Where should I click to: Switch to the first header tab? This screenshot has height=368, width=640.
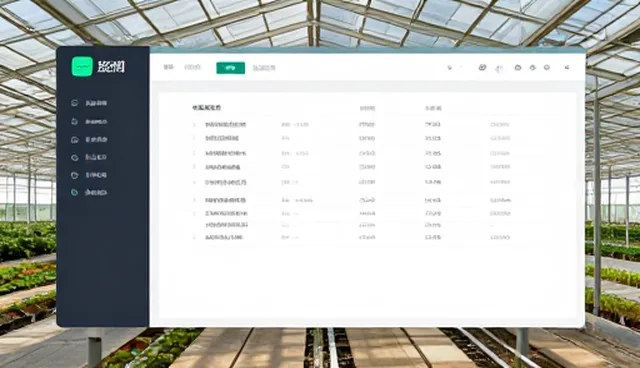[169, 67]
